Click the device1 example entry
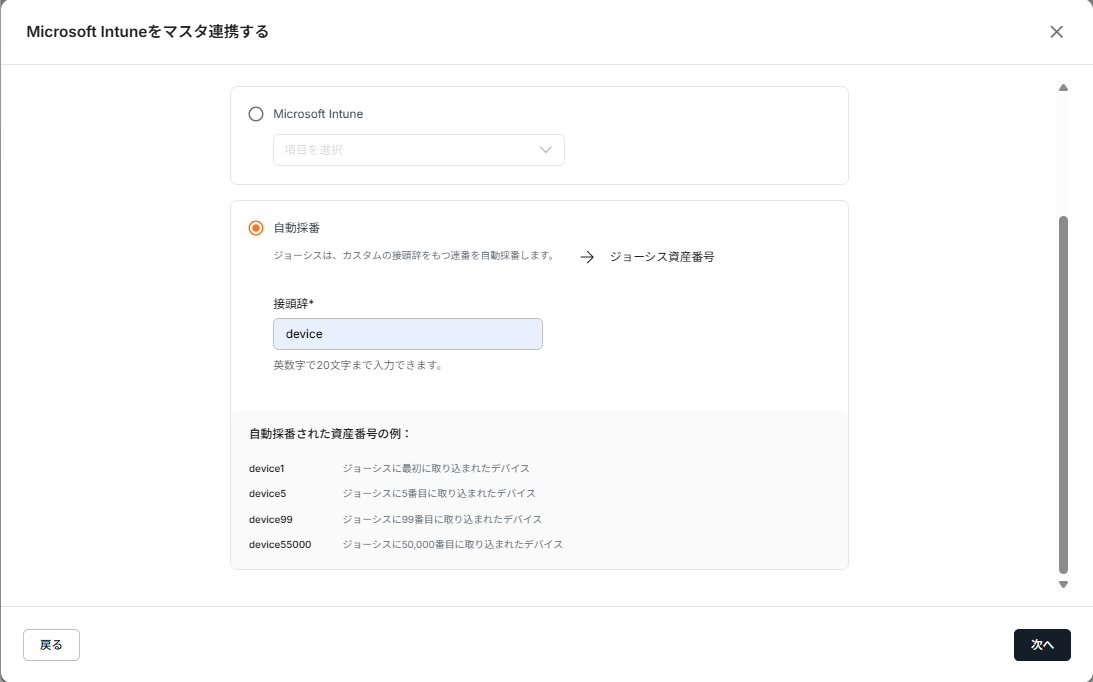 point(265,468)
